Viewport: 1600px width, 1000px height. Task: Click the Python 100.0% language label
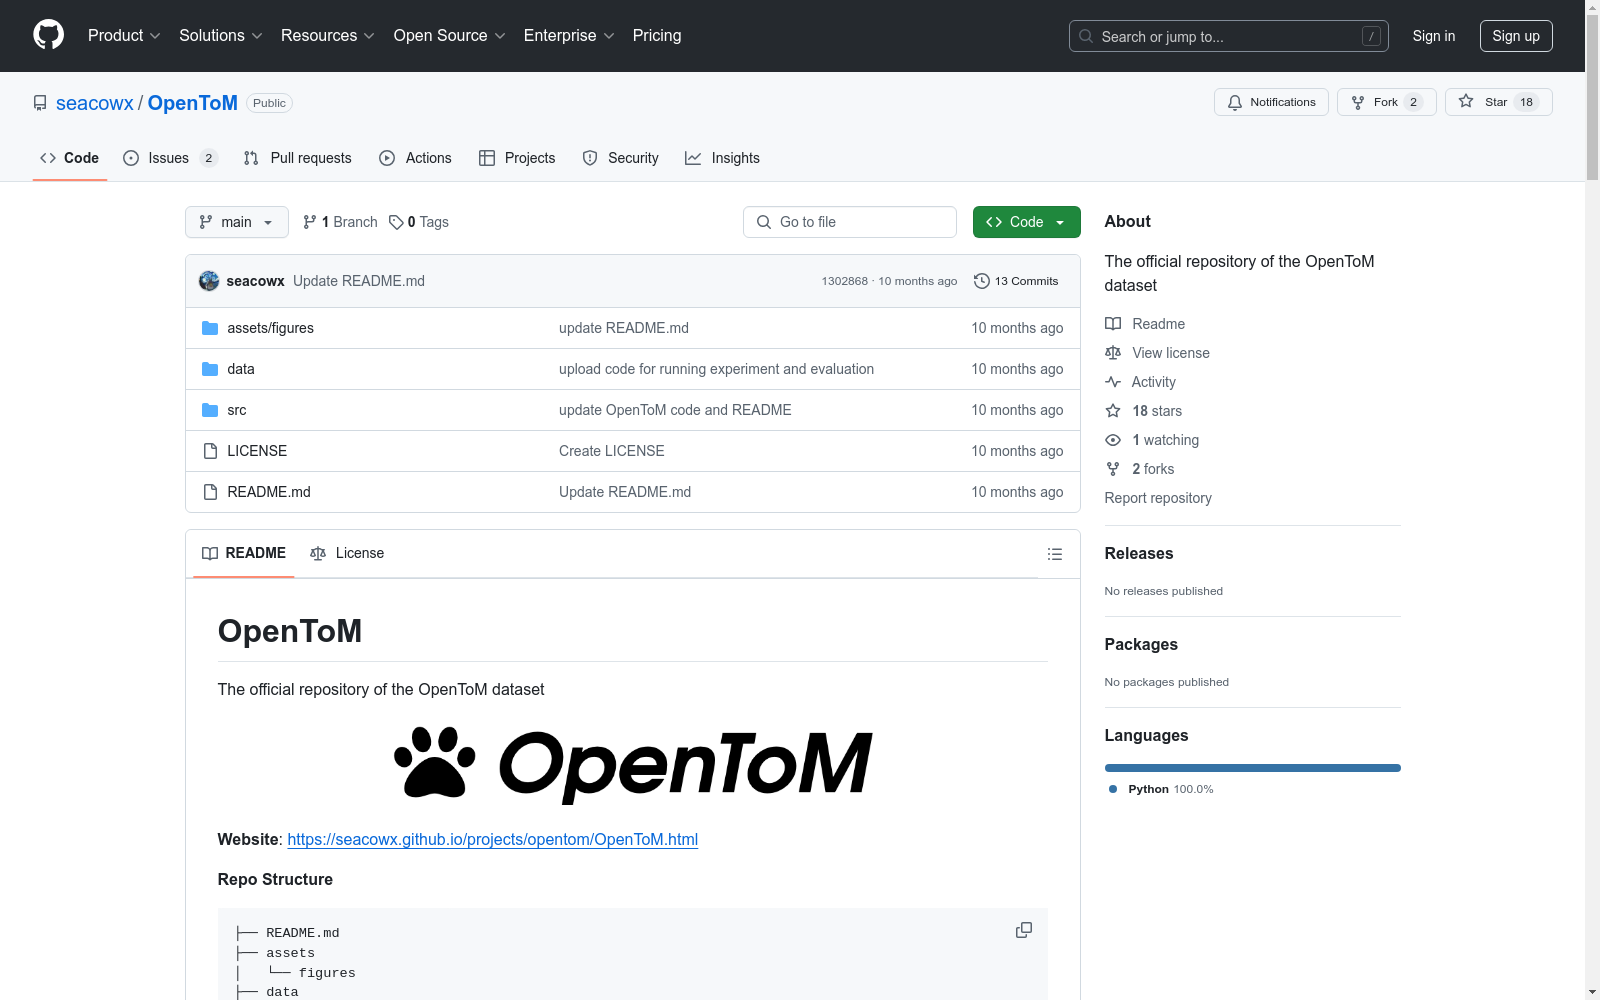pos(1171,789)
